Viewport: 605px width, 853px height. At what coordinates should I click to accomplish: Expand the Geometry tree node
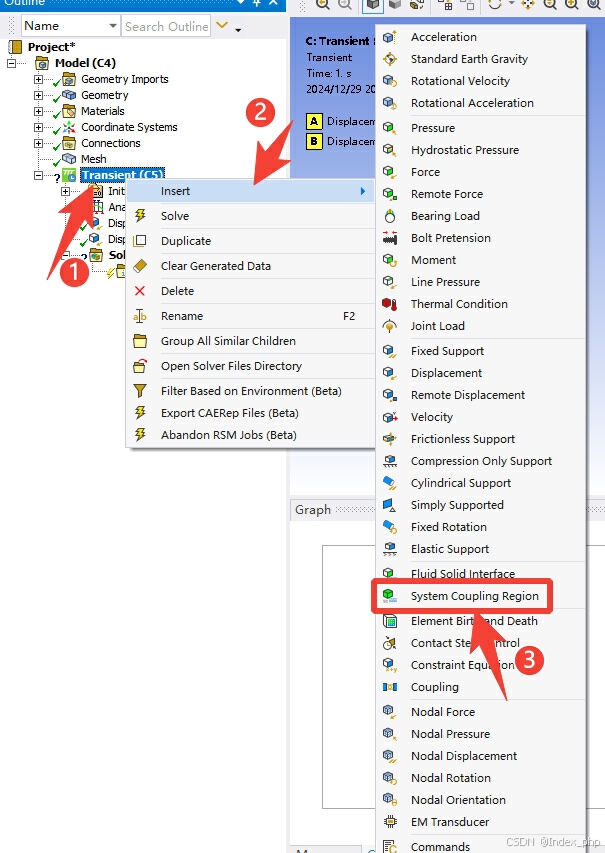tap(38, 95)
